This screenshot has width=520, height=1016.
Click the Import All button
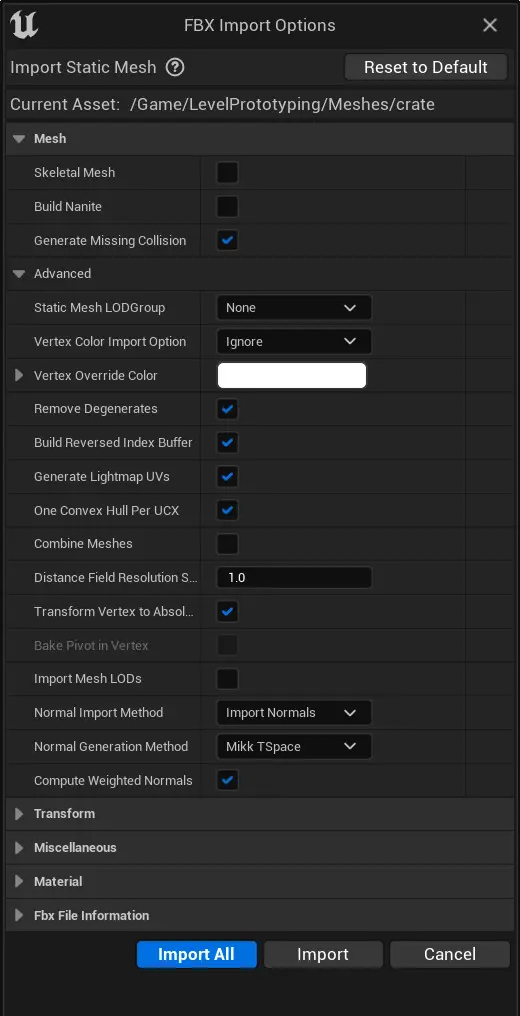(196, 954)
